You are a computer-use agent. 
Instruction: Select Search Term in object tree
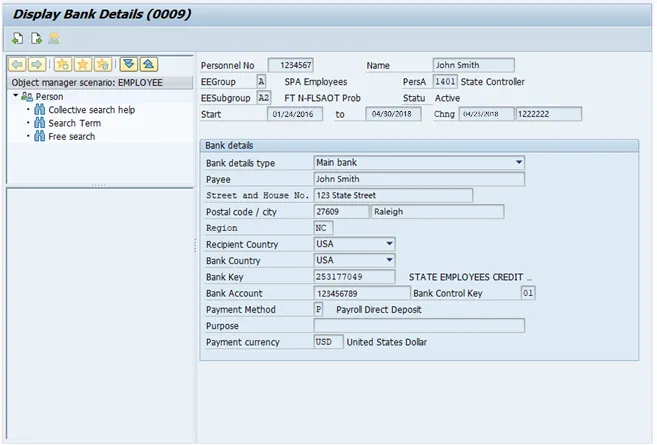[74, 123]
